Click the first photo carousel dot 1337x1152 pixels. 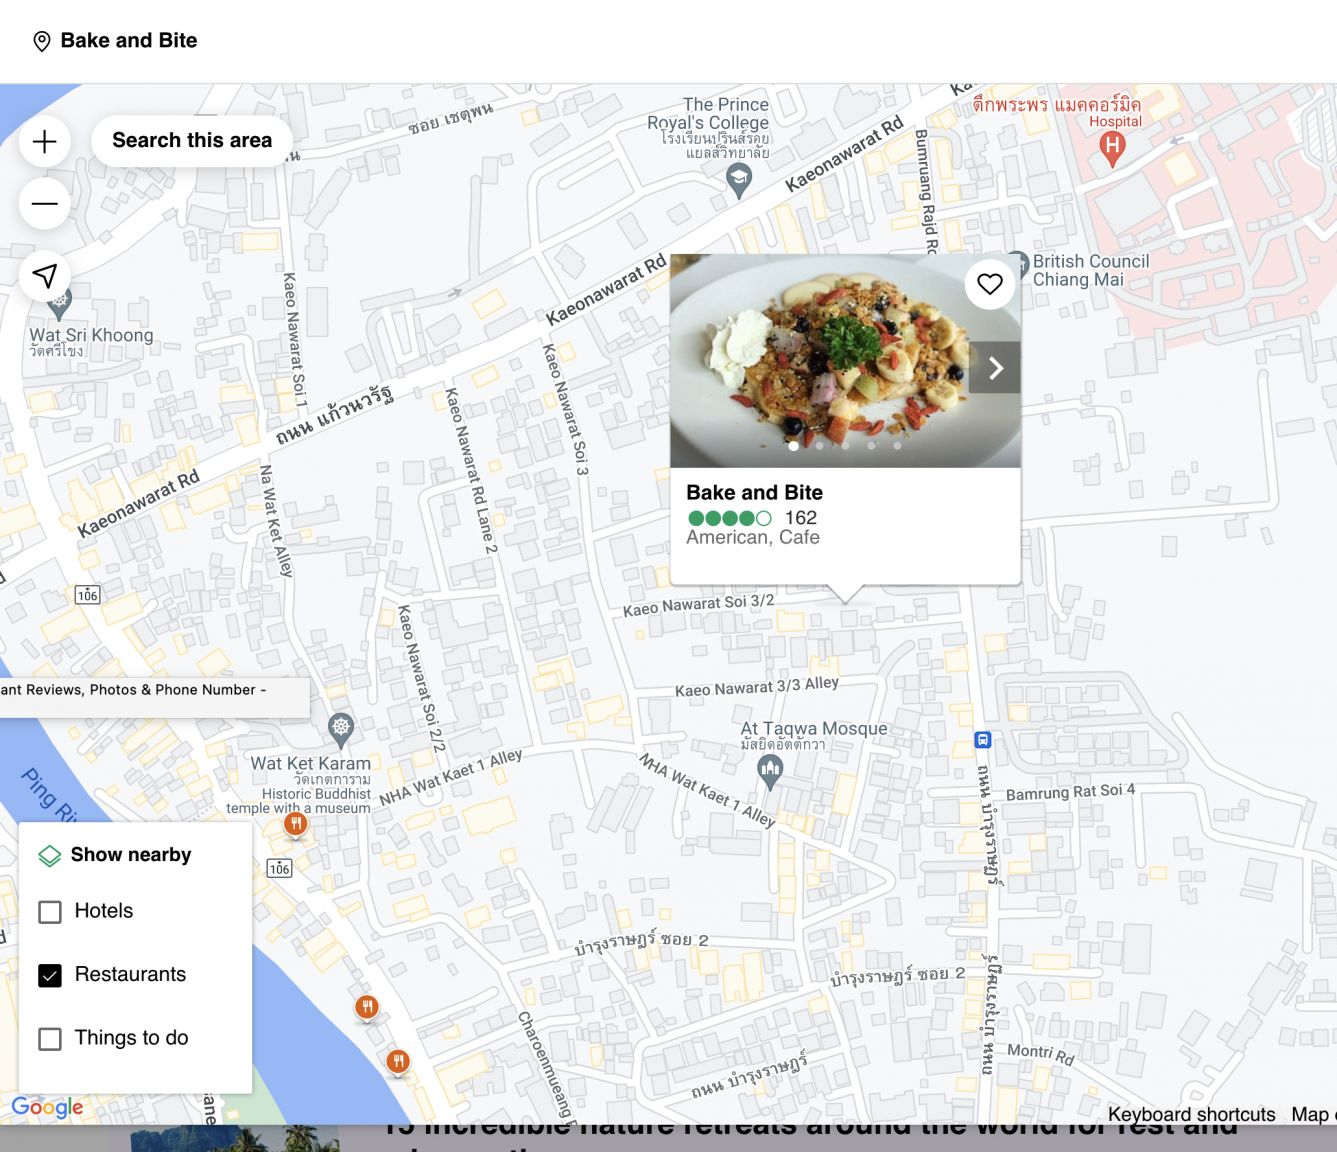[794, 446]
